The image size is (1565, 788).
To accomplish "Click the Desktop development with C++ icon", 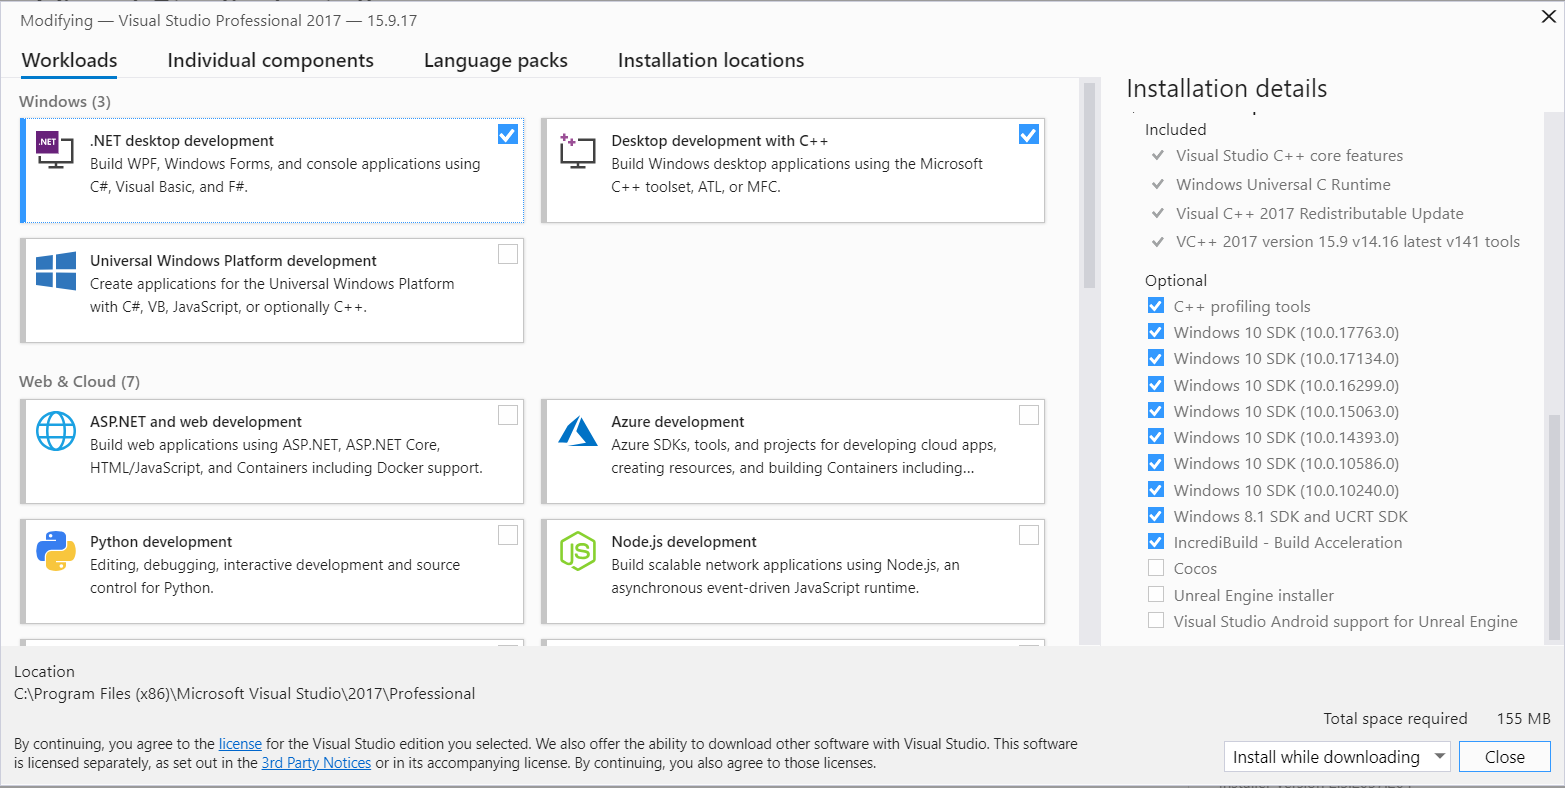I will 577,150.
